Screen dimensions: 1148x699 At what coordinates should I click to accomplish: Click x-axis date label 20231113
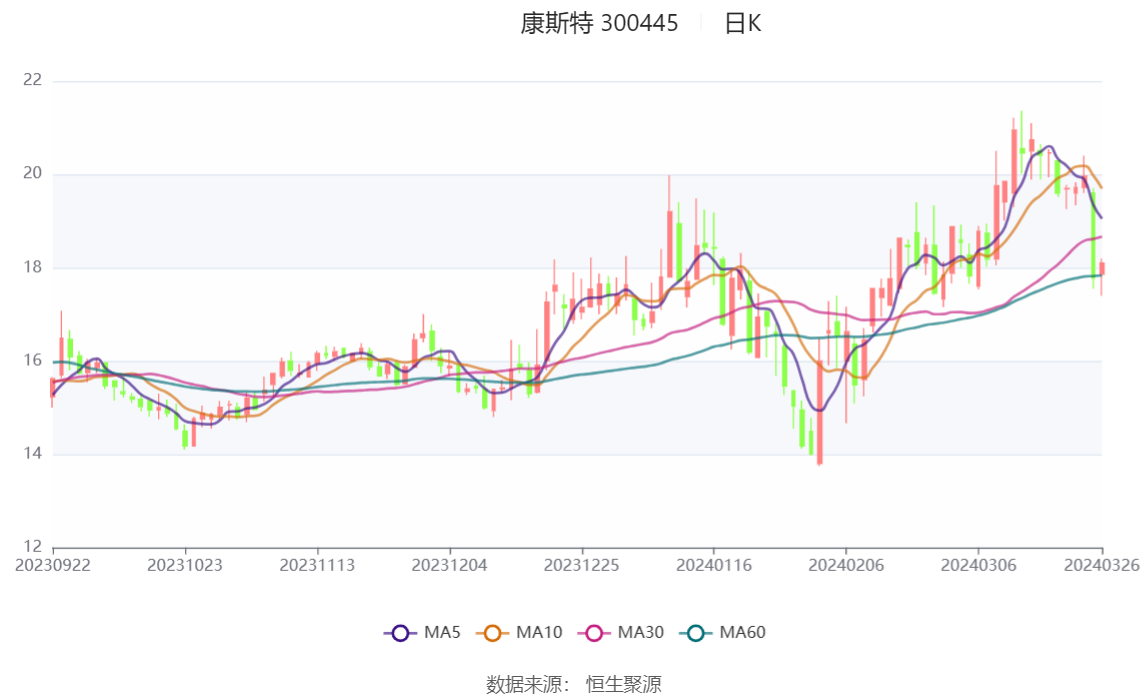click(317, 565)
